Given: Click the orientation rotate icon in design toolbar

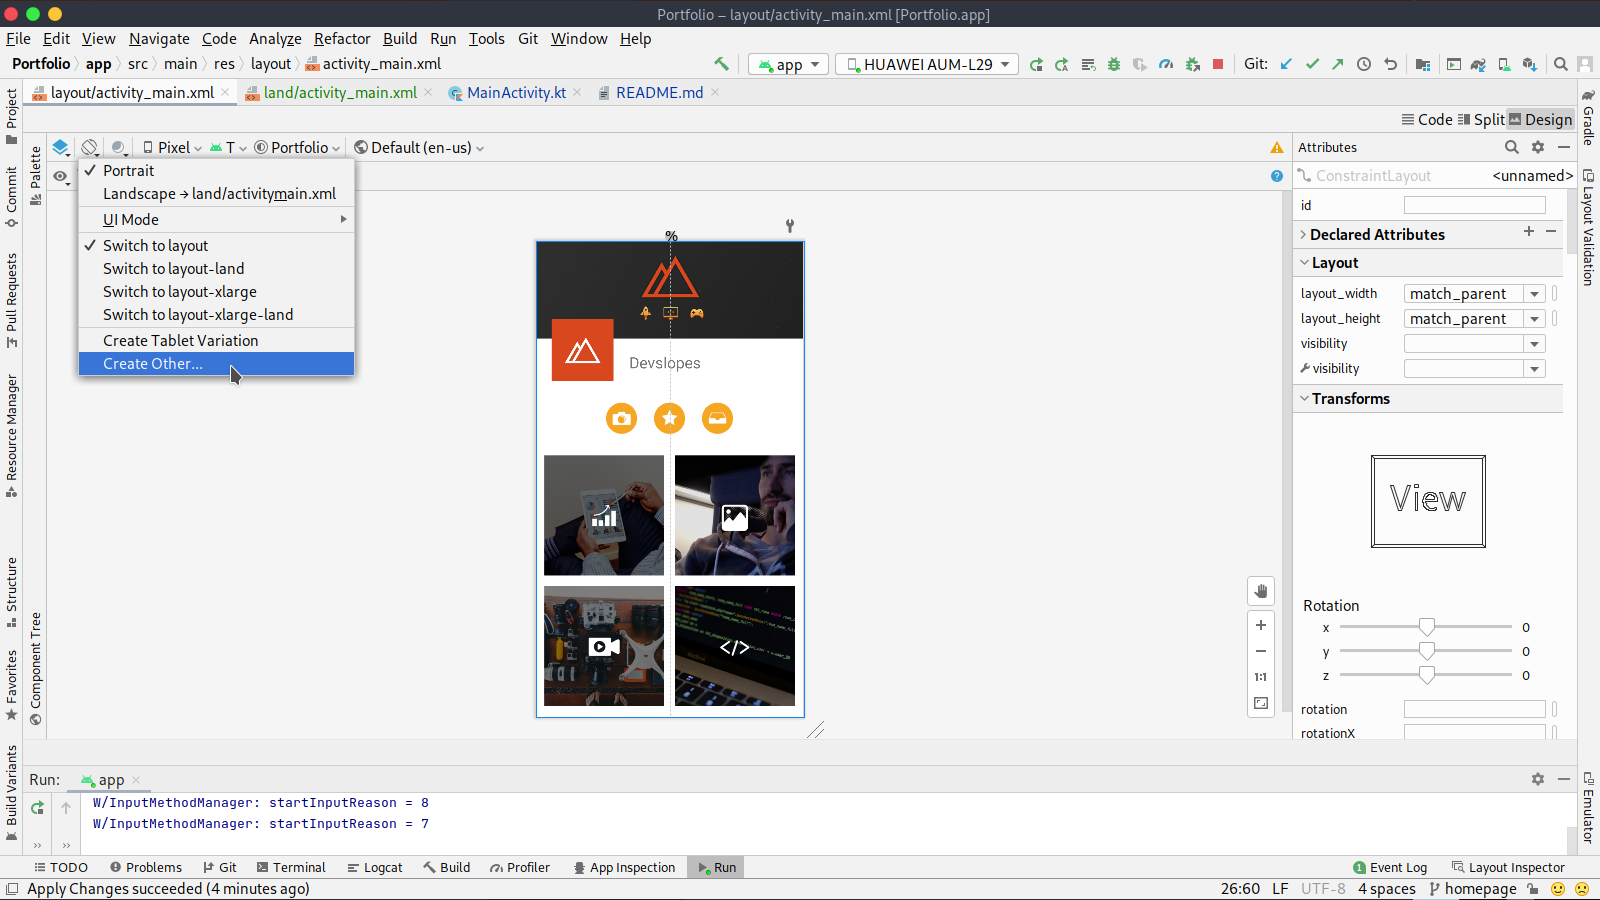Looking at the screenshot, I should coord(90,147).
